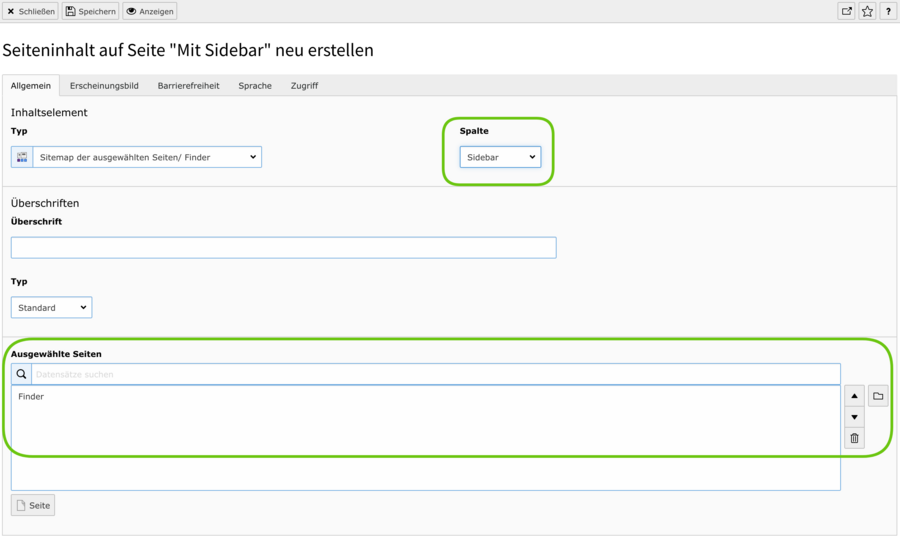The height and width of the screenshot is (538, 900).
Task: Browse records with folder icon
Action: coord(878,396)
